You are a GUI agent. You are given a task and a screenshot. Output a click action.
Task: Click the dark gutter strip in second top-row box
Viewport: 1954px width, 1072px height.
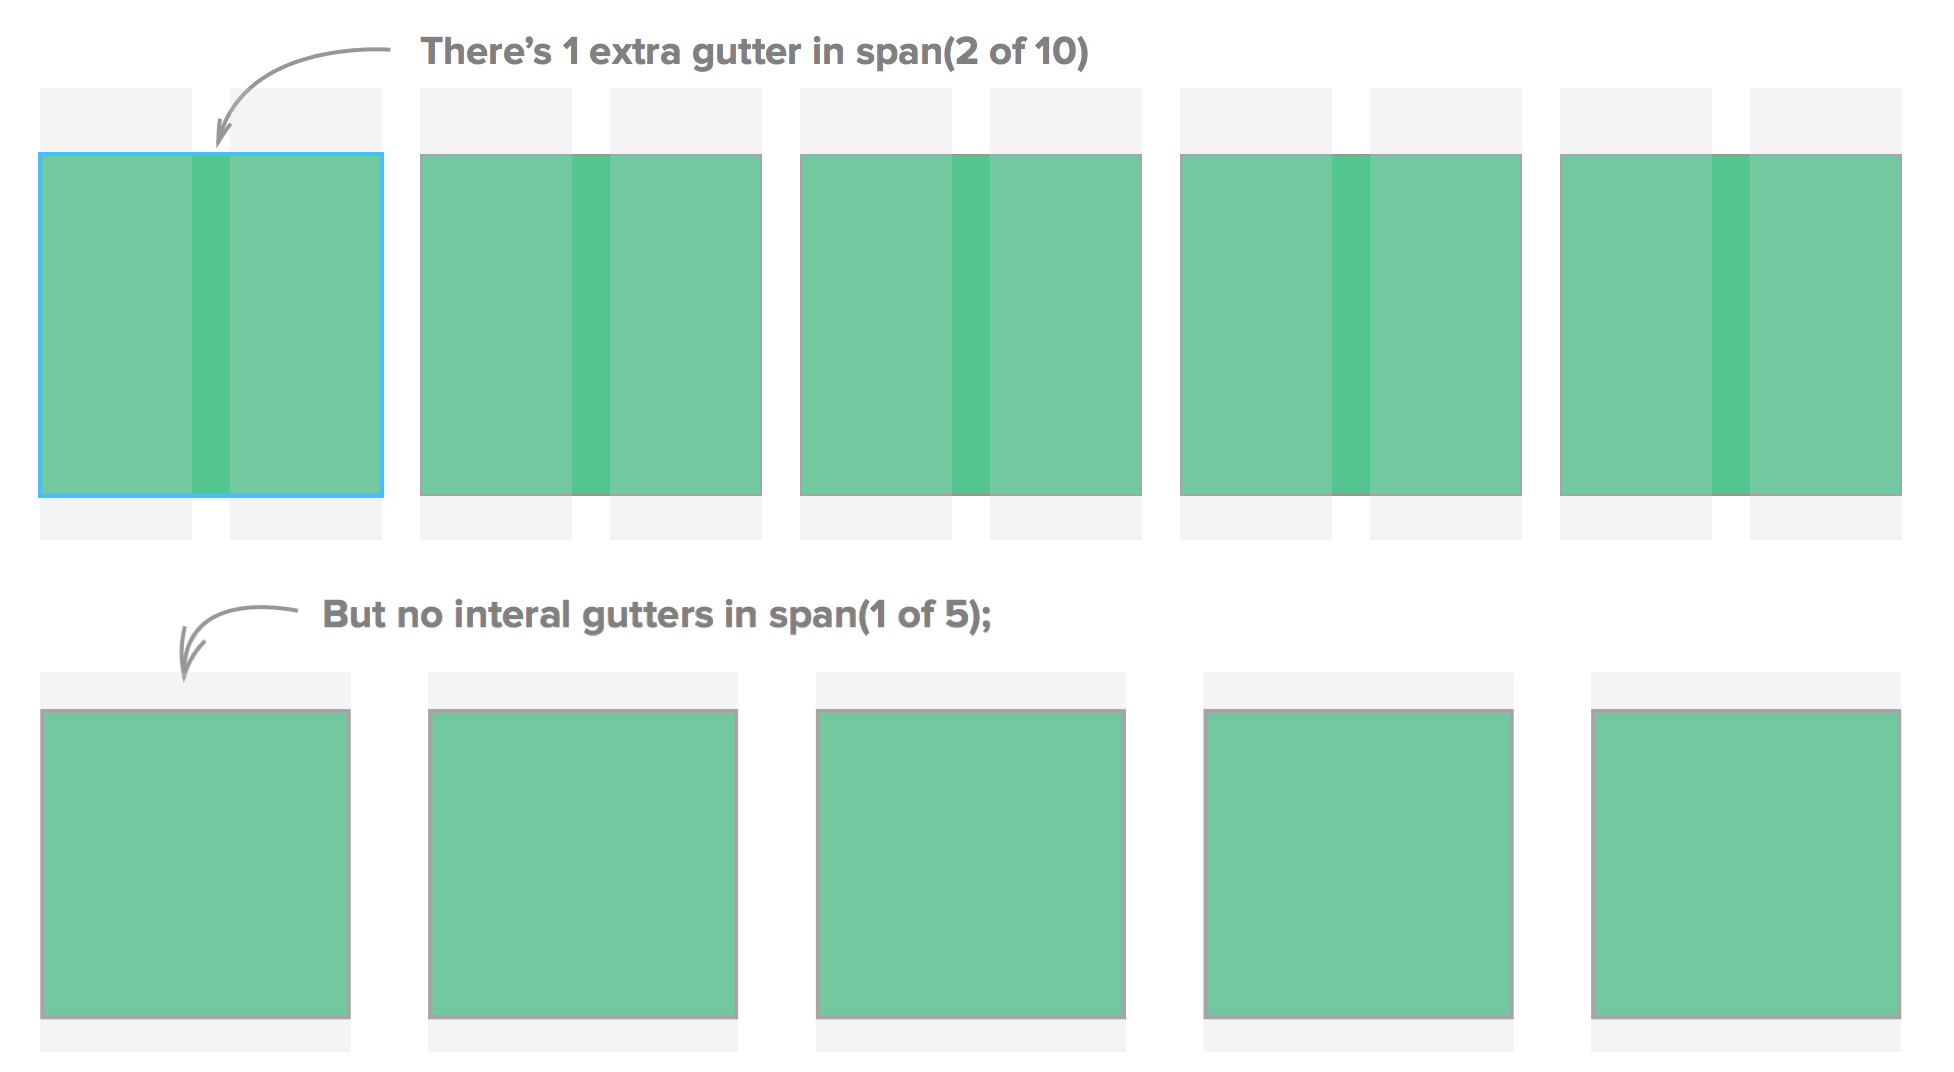pyautogui.click(x=591, y=325)
